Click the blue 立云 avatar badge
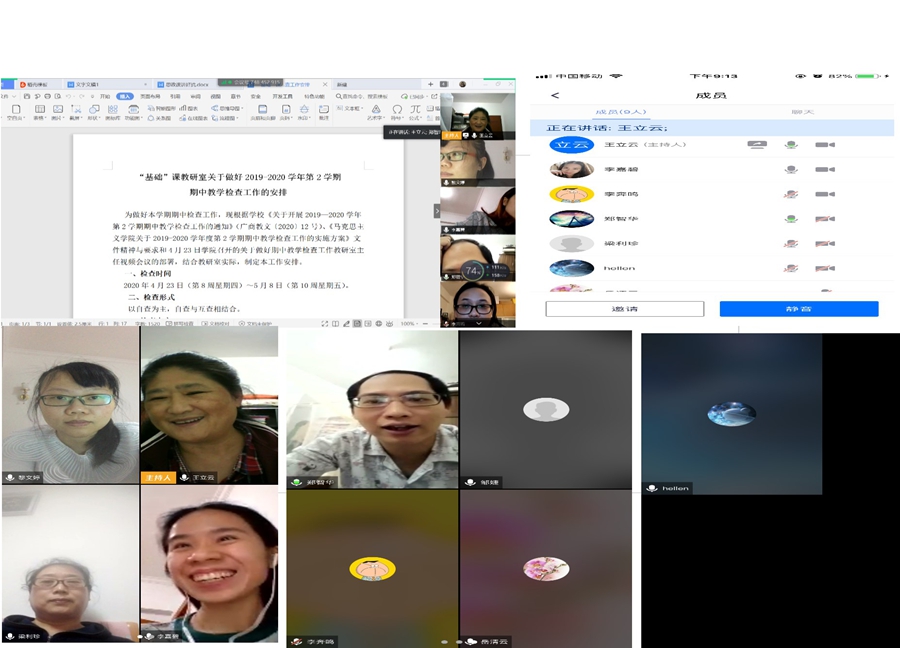900x648 pixels. 571,145
